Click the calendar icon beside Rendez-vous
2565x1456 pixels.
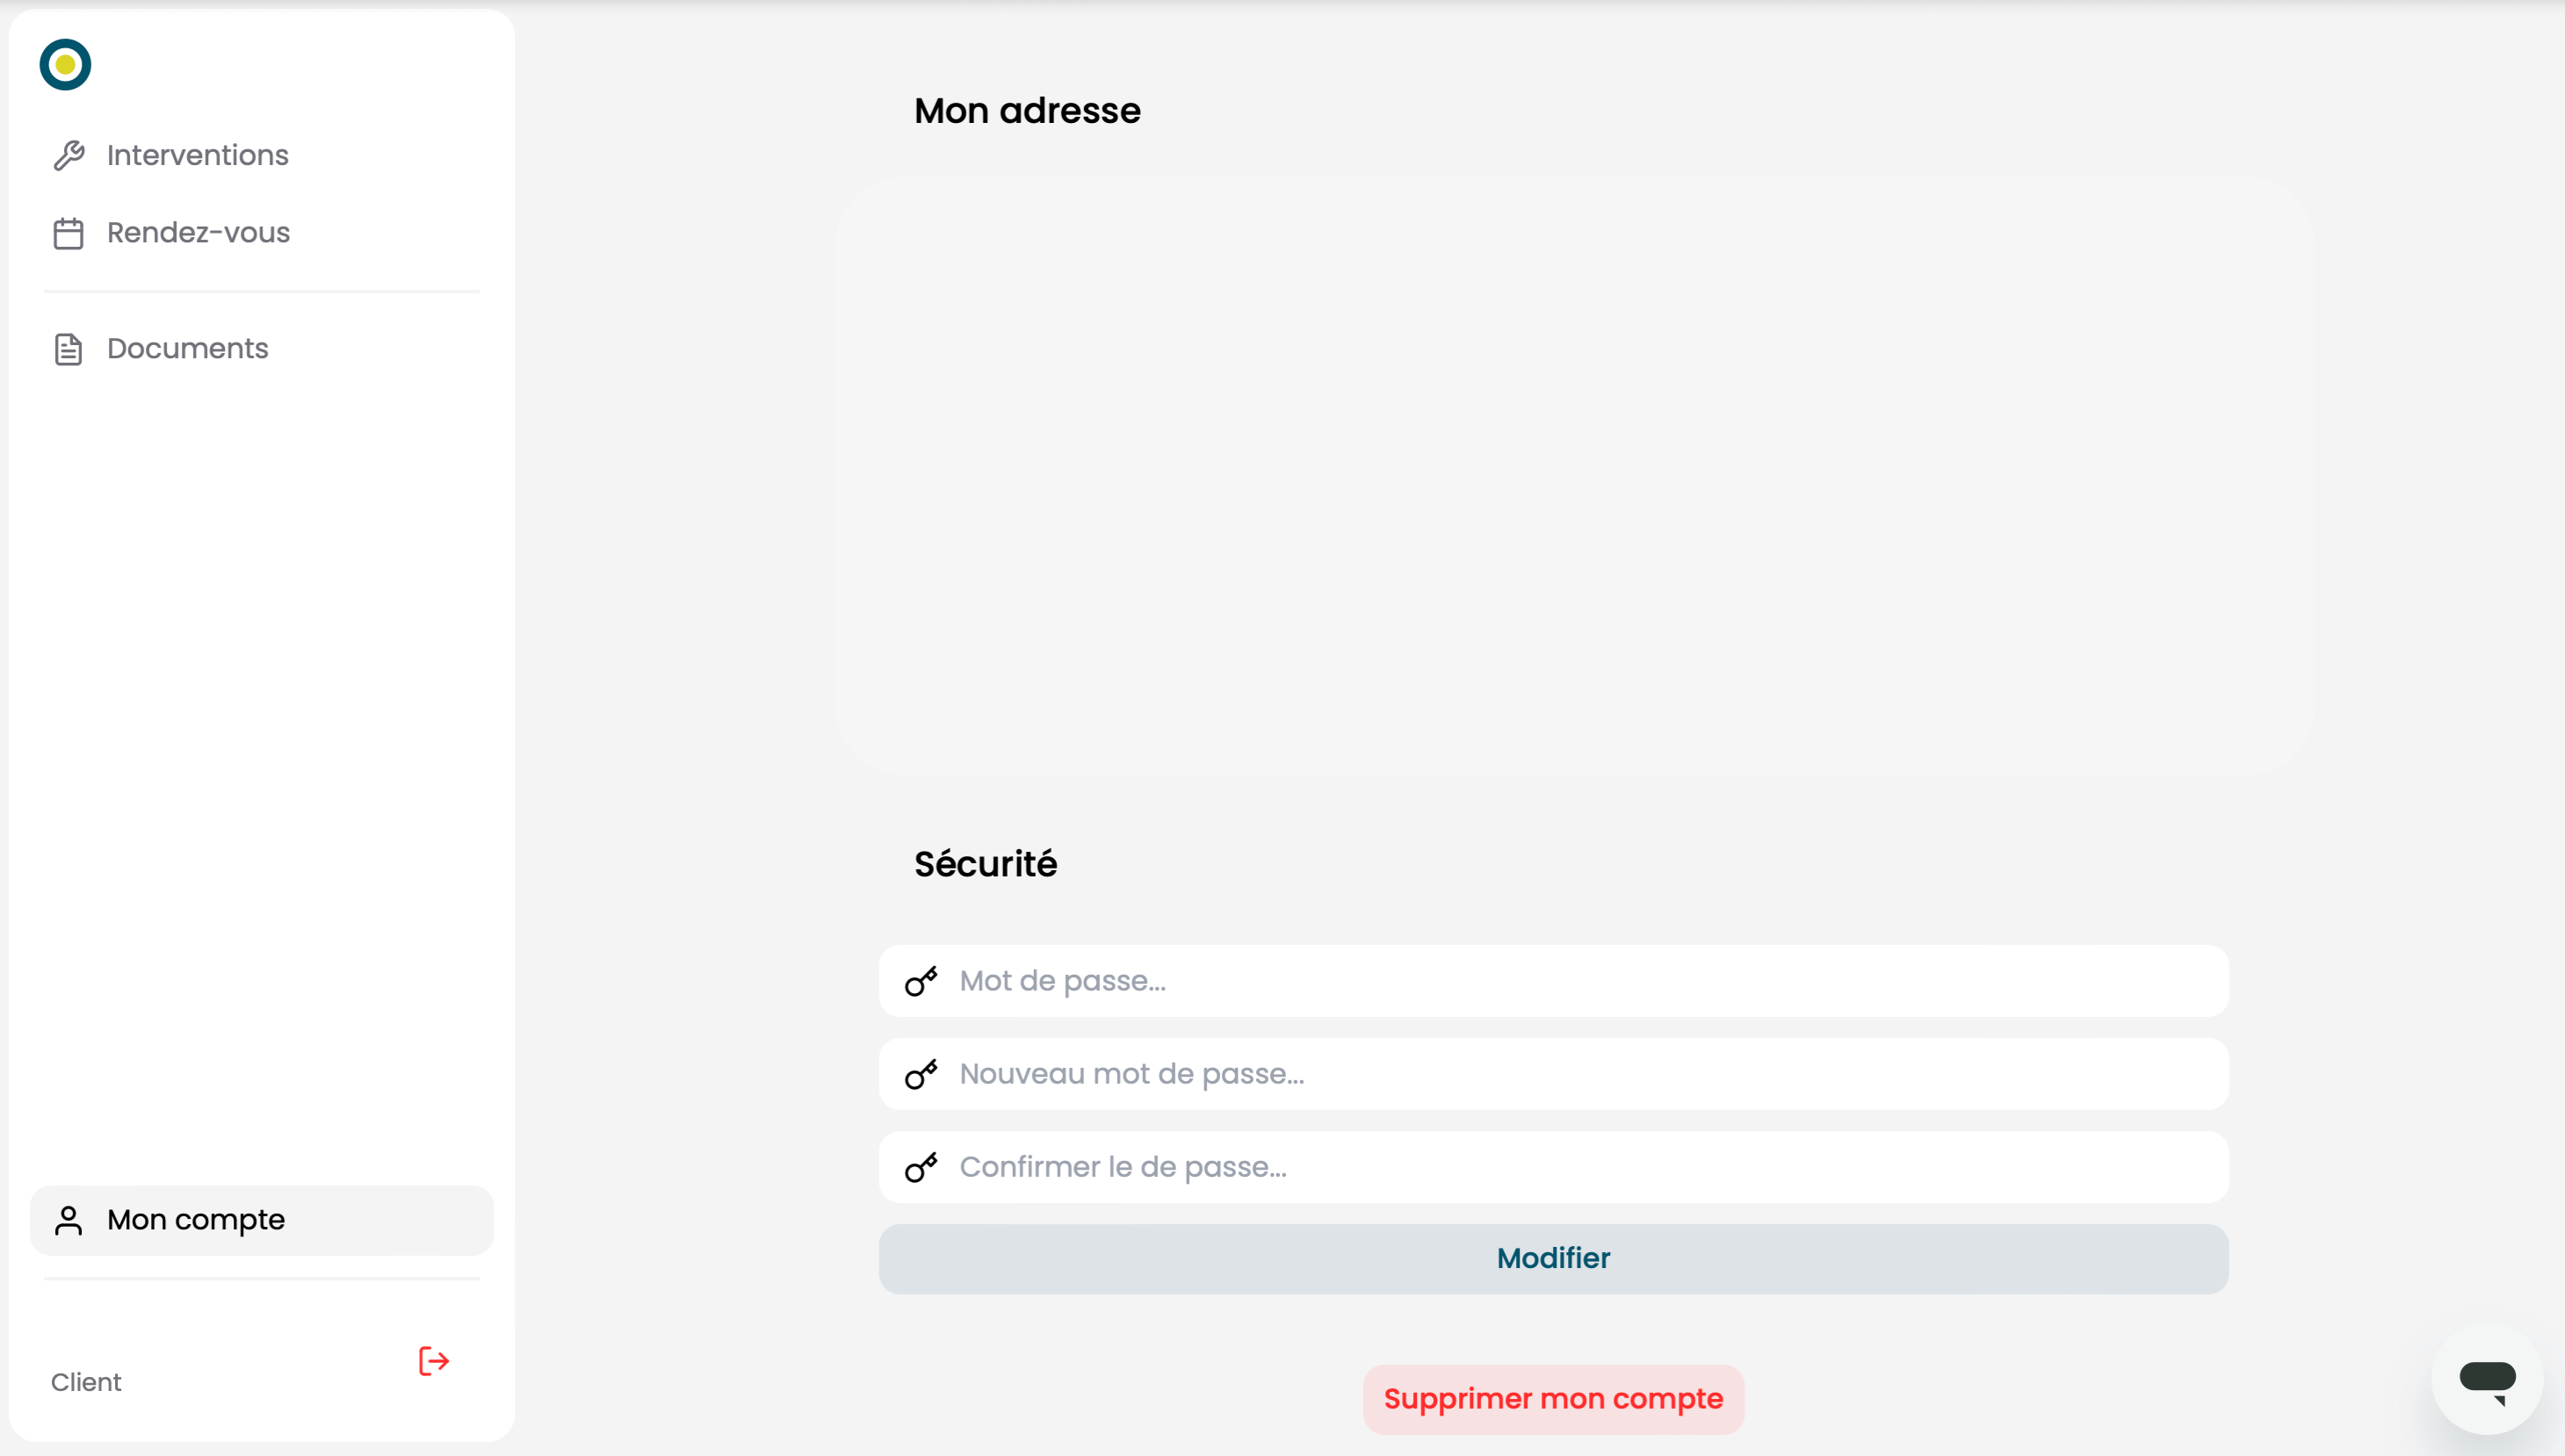point(68,233)
